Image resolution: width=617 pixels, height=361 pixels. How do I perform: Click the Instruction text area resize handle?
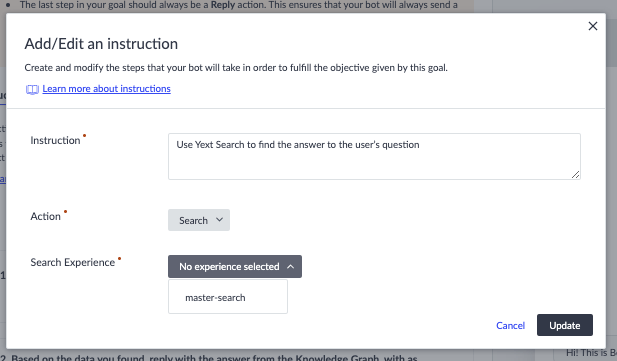pyautogui.click(x=575, y=174)
